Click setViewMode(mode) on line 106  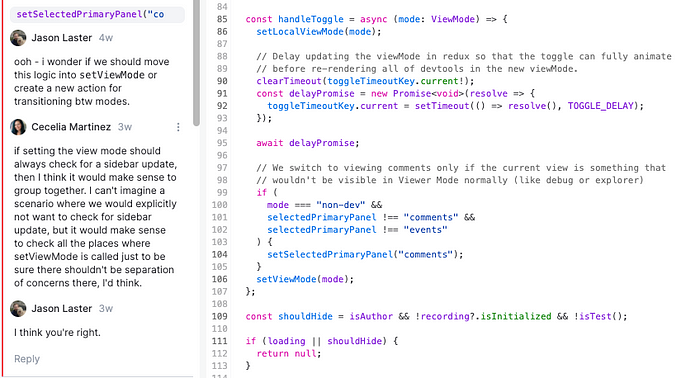pos(304,279)
